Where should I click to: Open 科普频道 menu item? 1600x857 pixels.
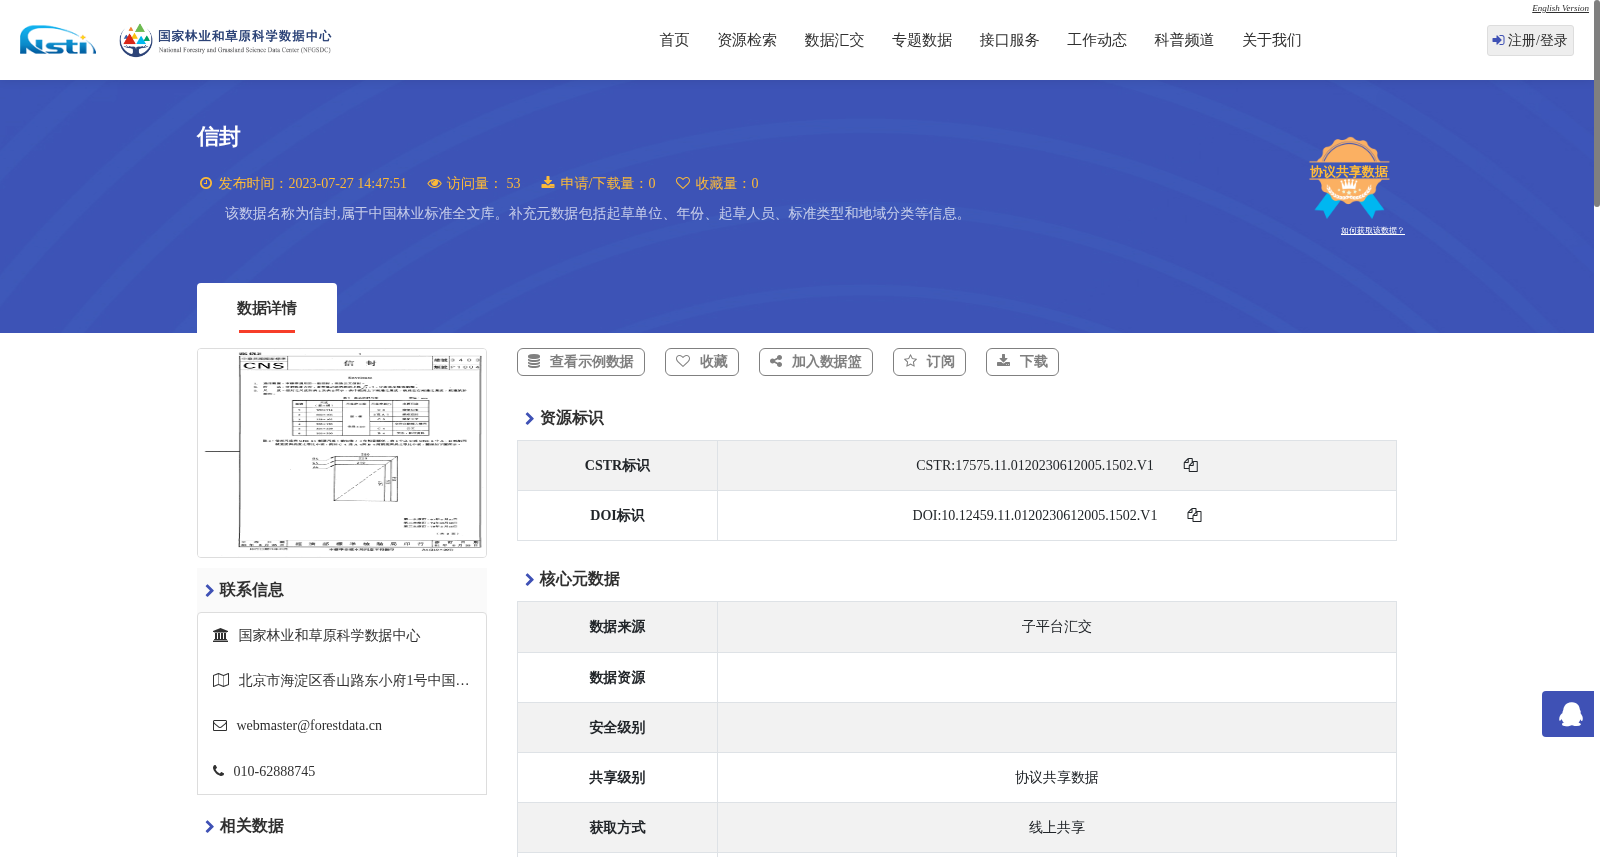point(1184,40)
